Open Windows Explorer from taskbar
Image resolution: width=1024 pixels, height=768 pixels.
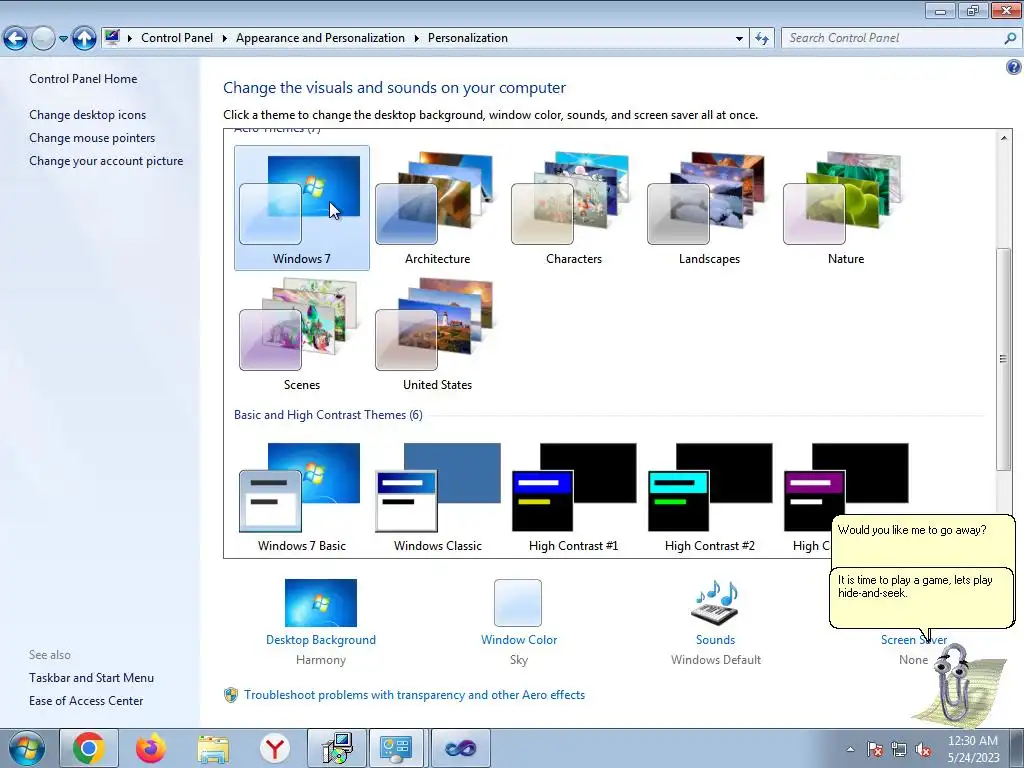tap(213, 748)
